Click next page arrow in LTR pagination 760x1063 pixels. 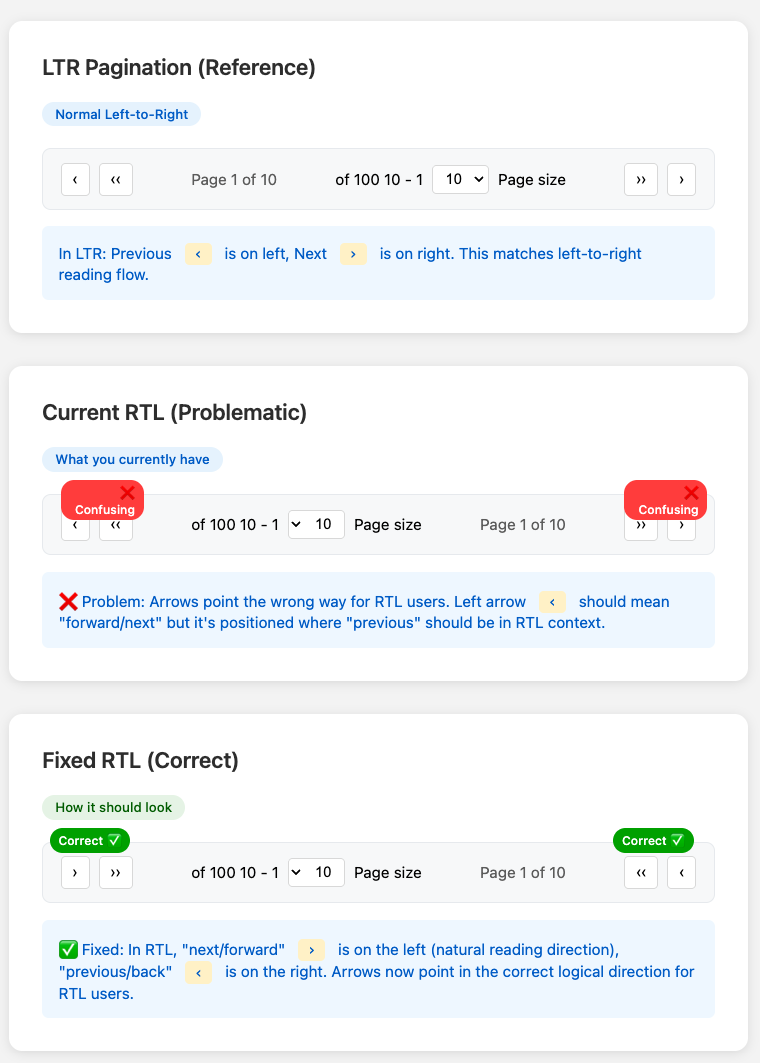(681, 180)
